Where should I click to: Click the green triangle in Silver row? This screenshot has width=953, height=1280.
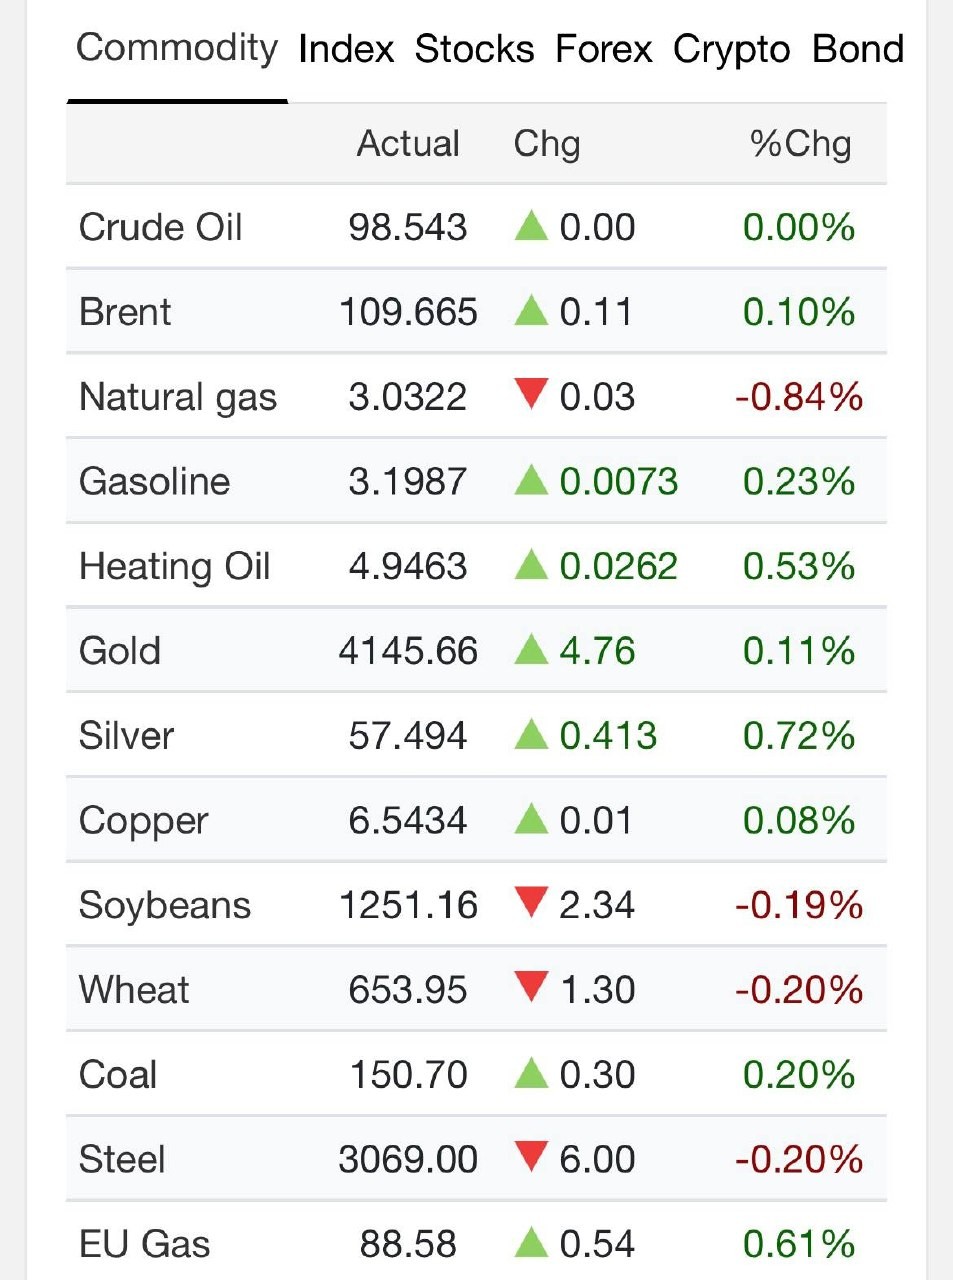coord(531,736)
